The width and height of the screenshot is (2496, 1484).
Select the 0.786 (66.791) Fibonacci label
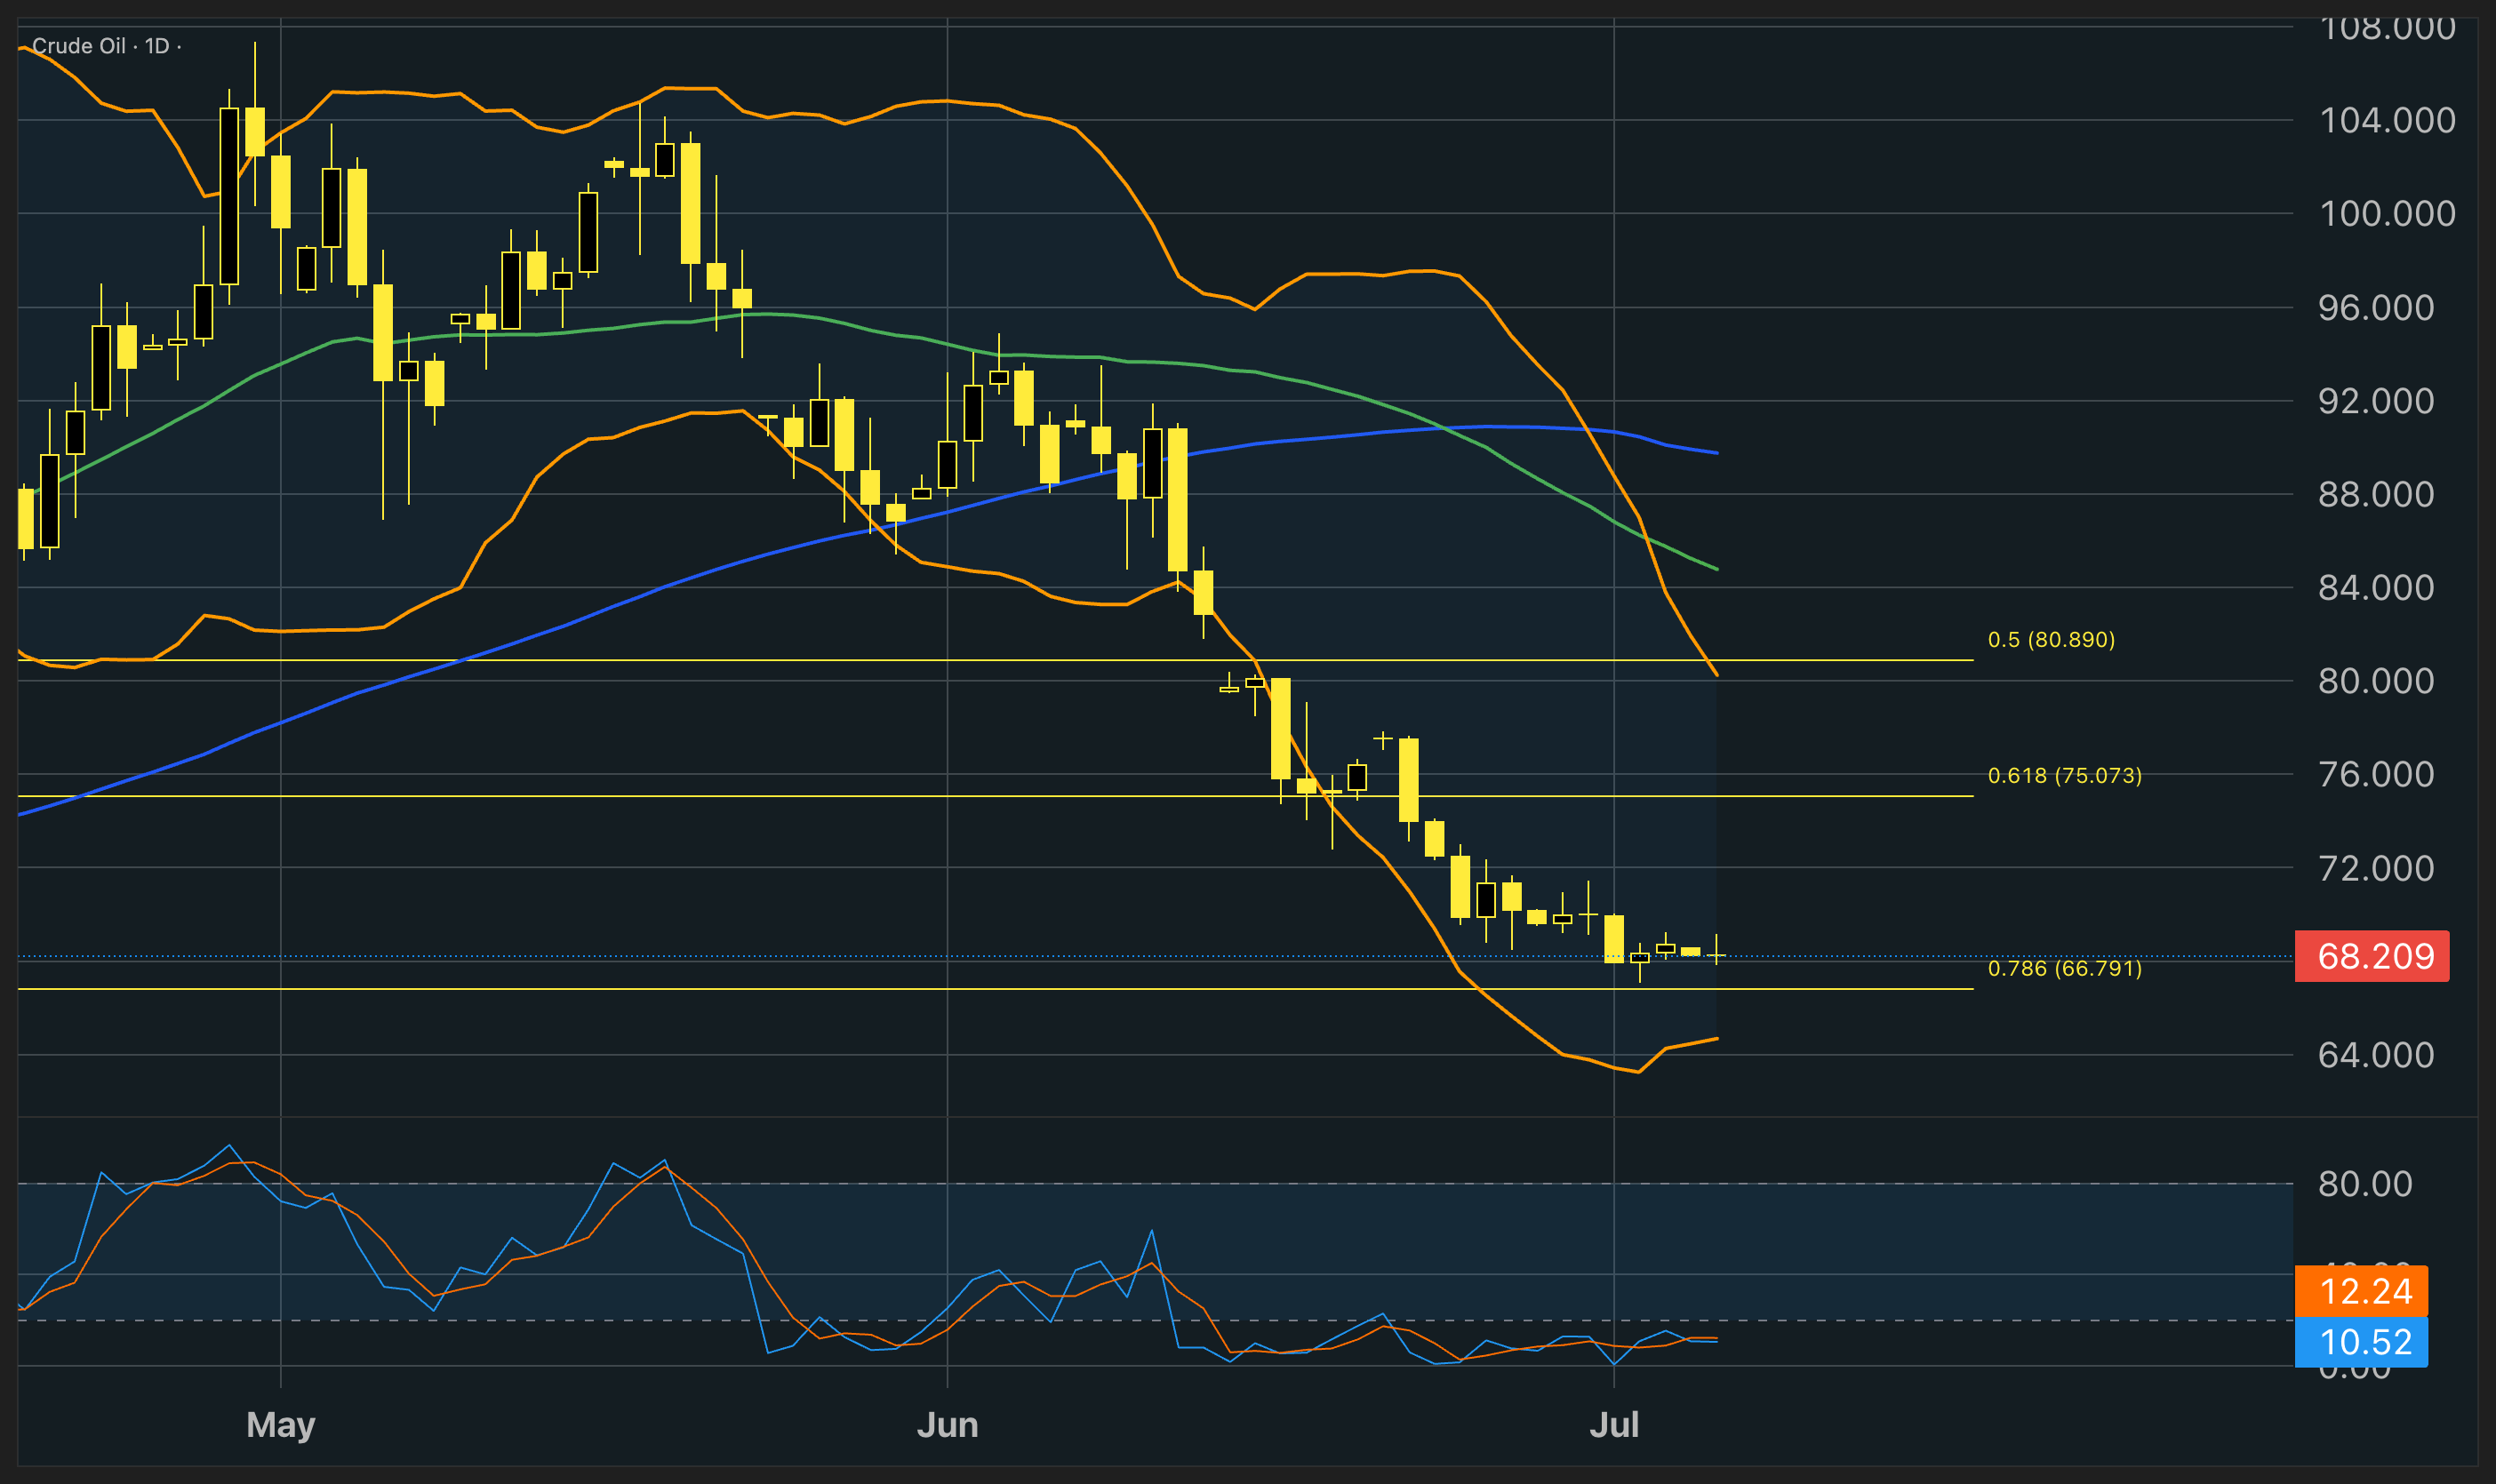pos(2065,968)
